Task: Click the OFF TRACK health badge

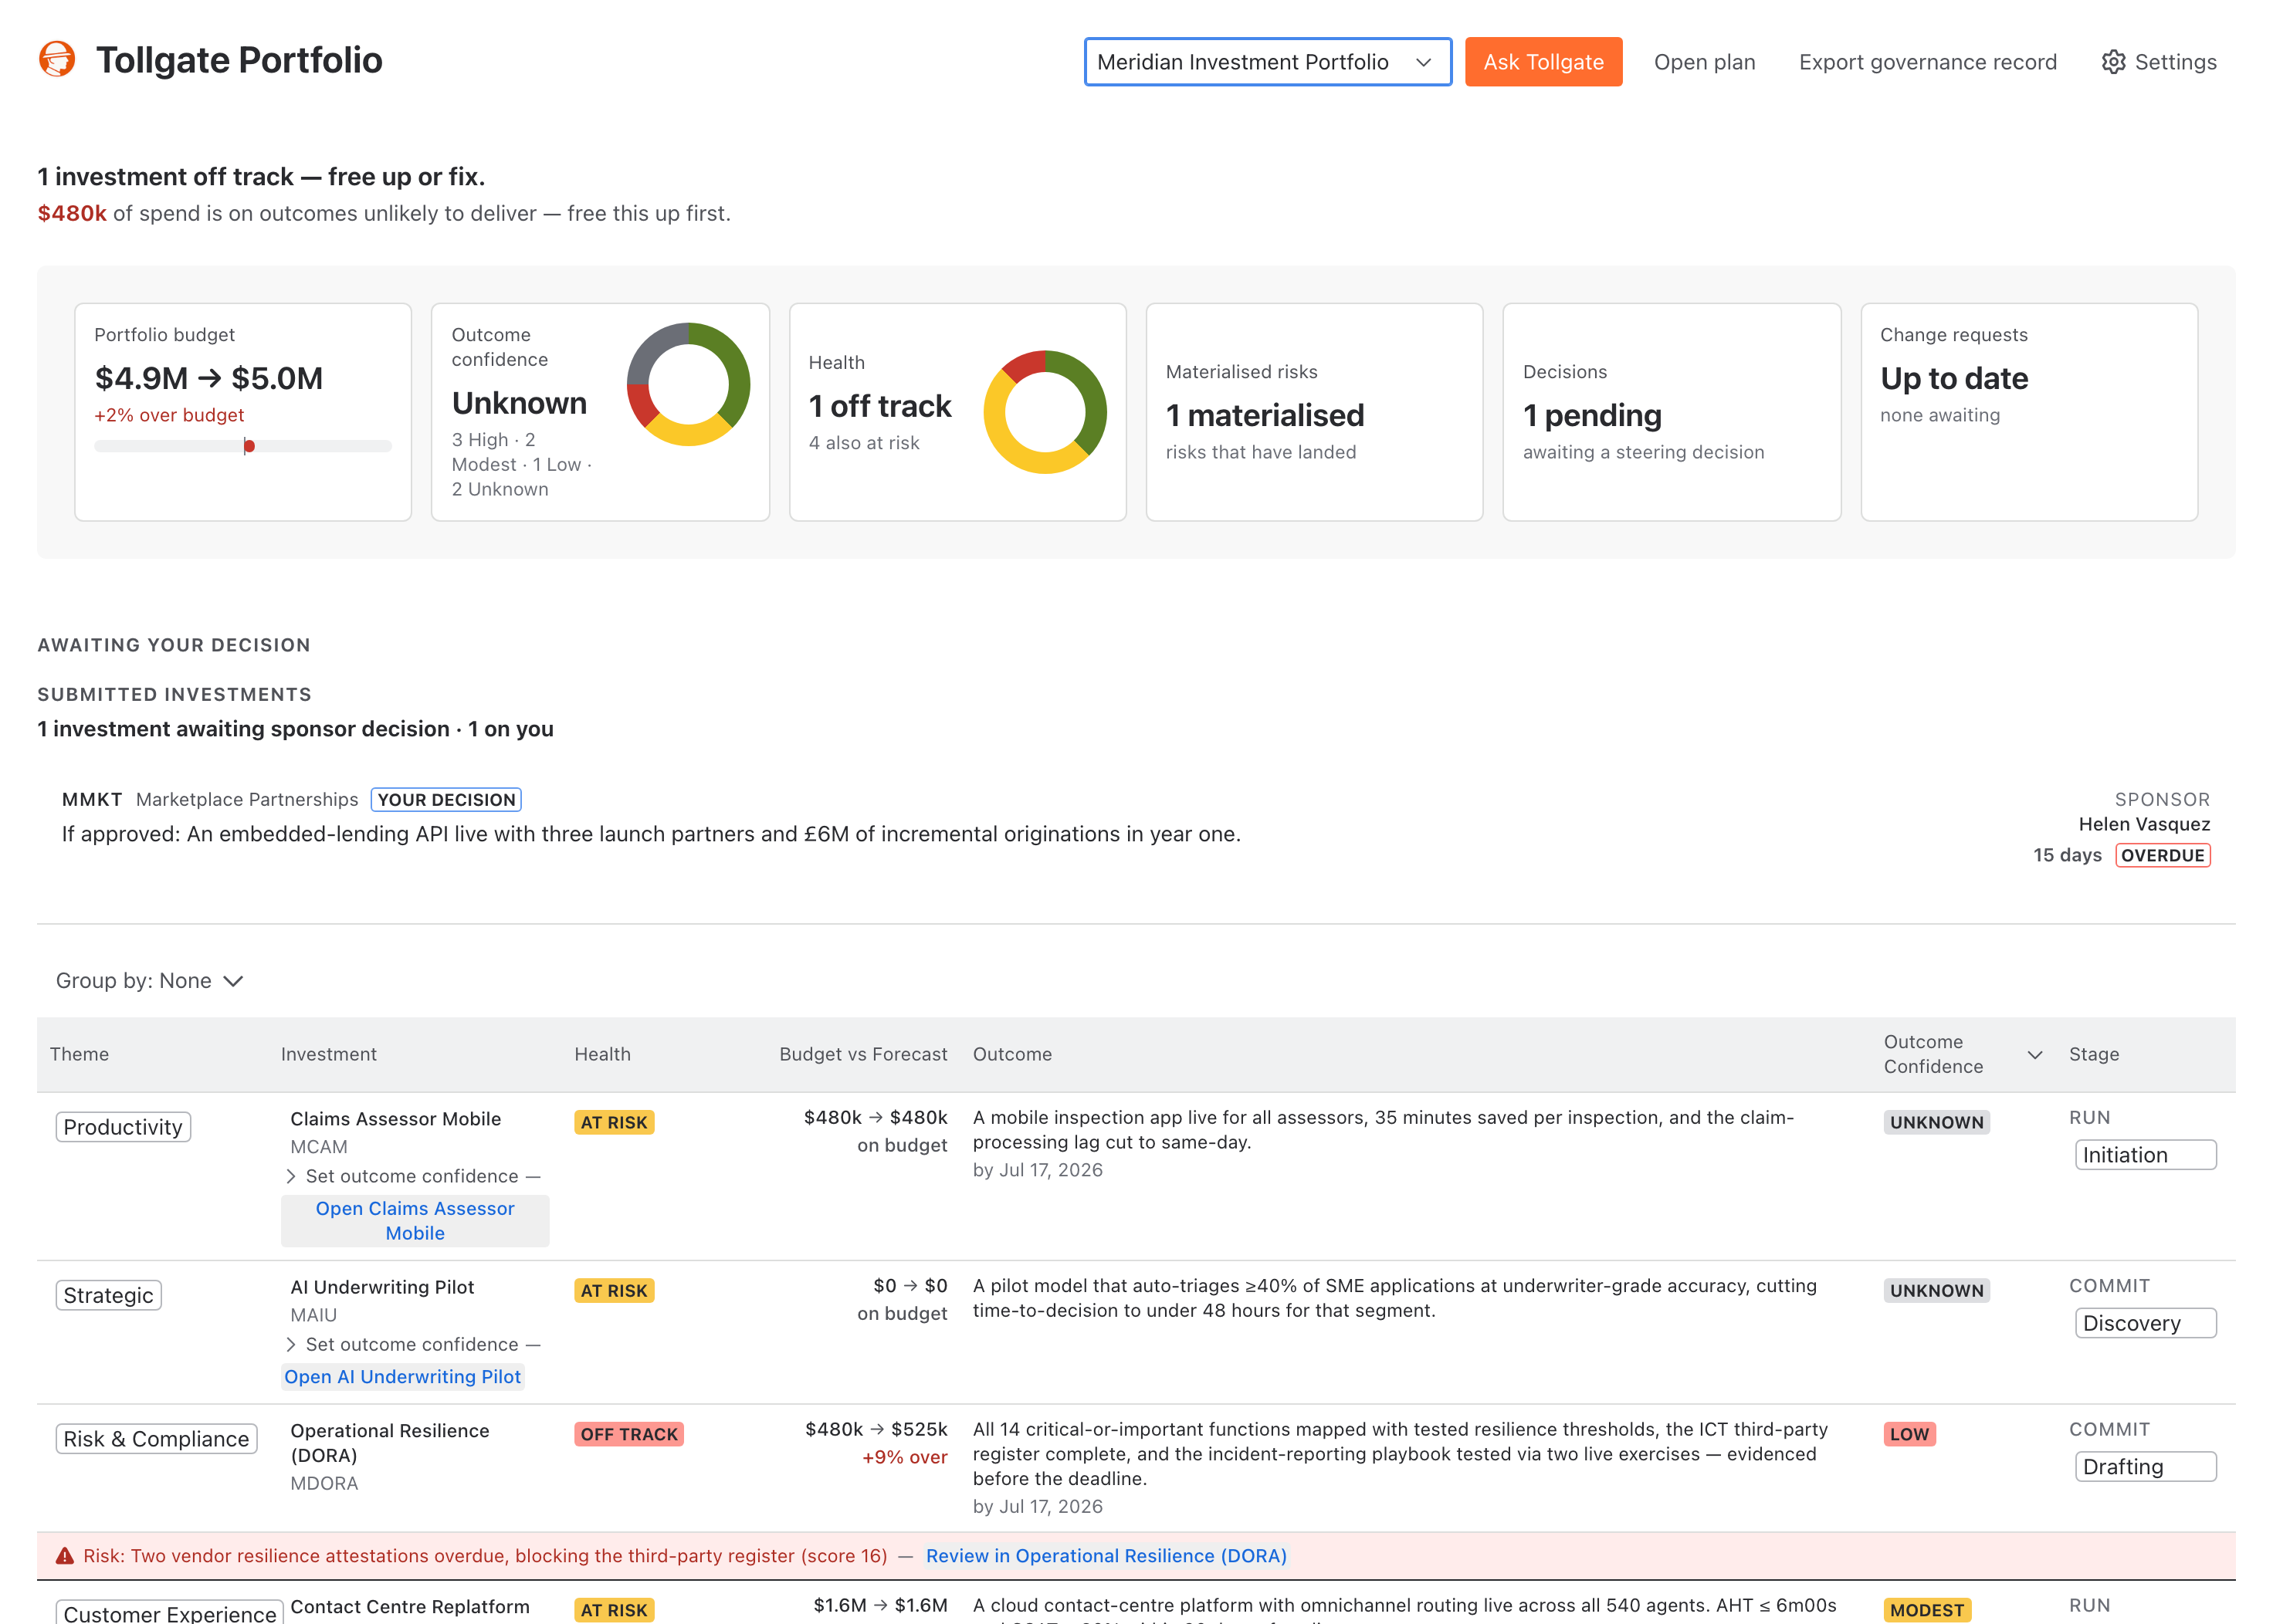Action: 628,1435
